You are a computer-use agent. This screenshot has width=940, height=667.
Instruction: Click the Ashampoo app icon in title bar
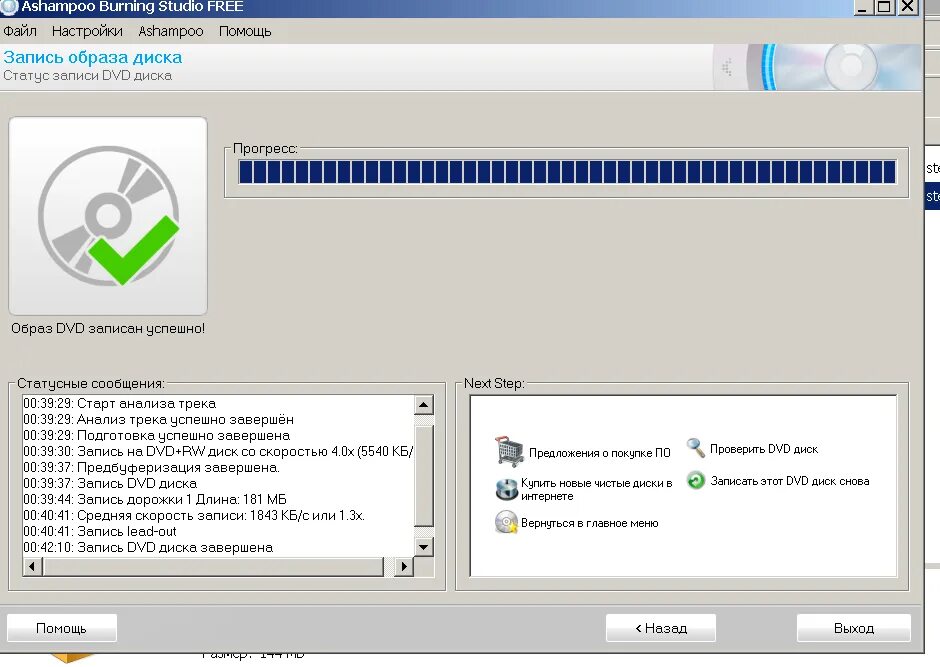(9, 7)
